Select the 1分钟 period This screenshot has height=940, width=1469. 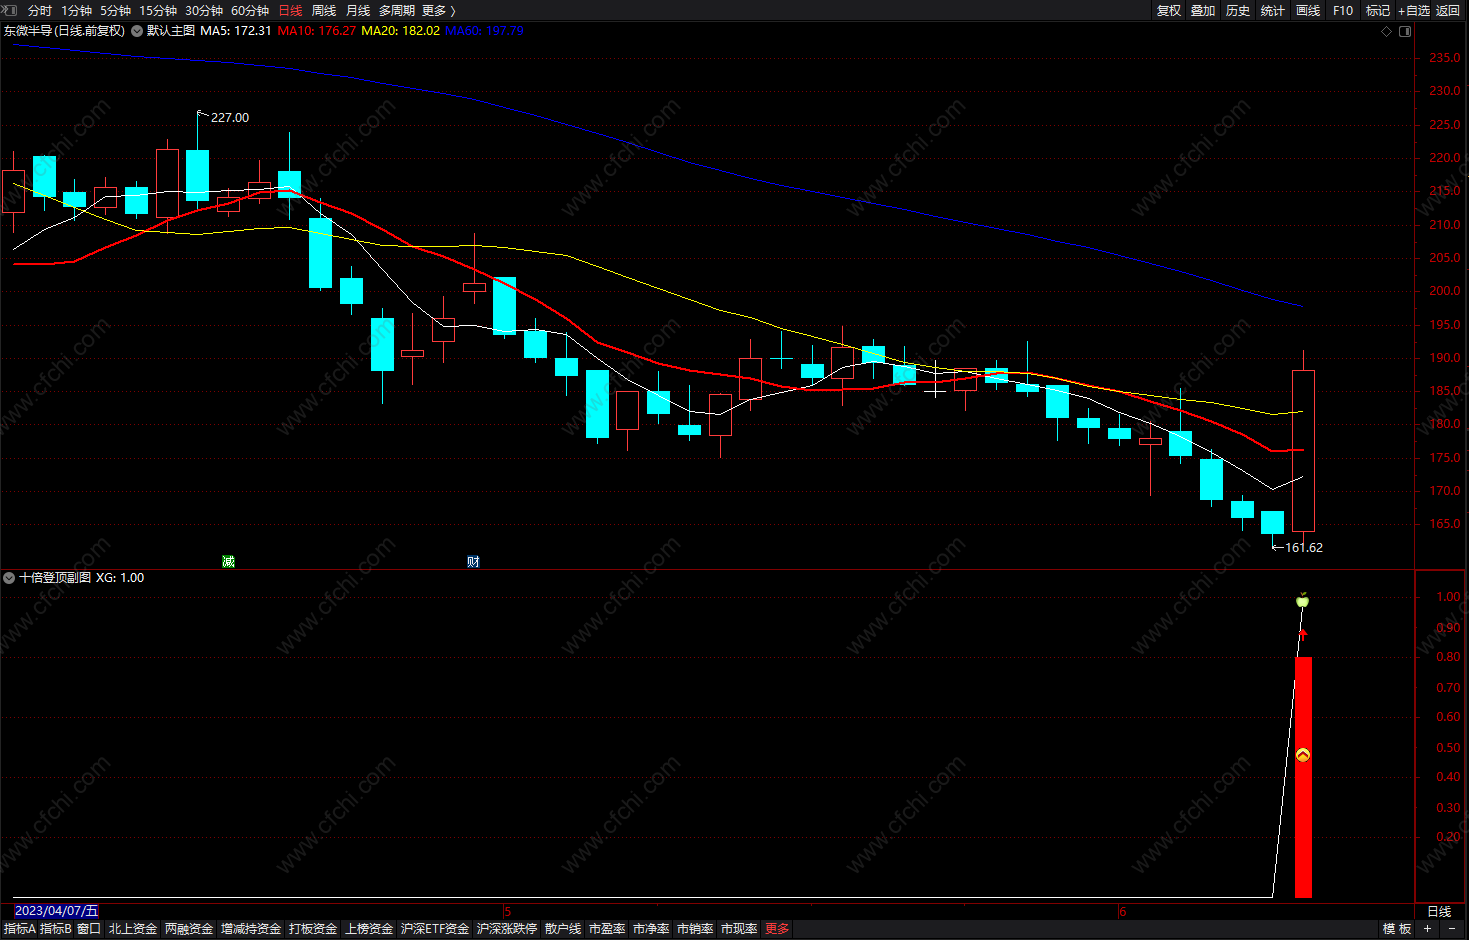tap(76, 10)
